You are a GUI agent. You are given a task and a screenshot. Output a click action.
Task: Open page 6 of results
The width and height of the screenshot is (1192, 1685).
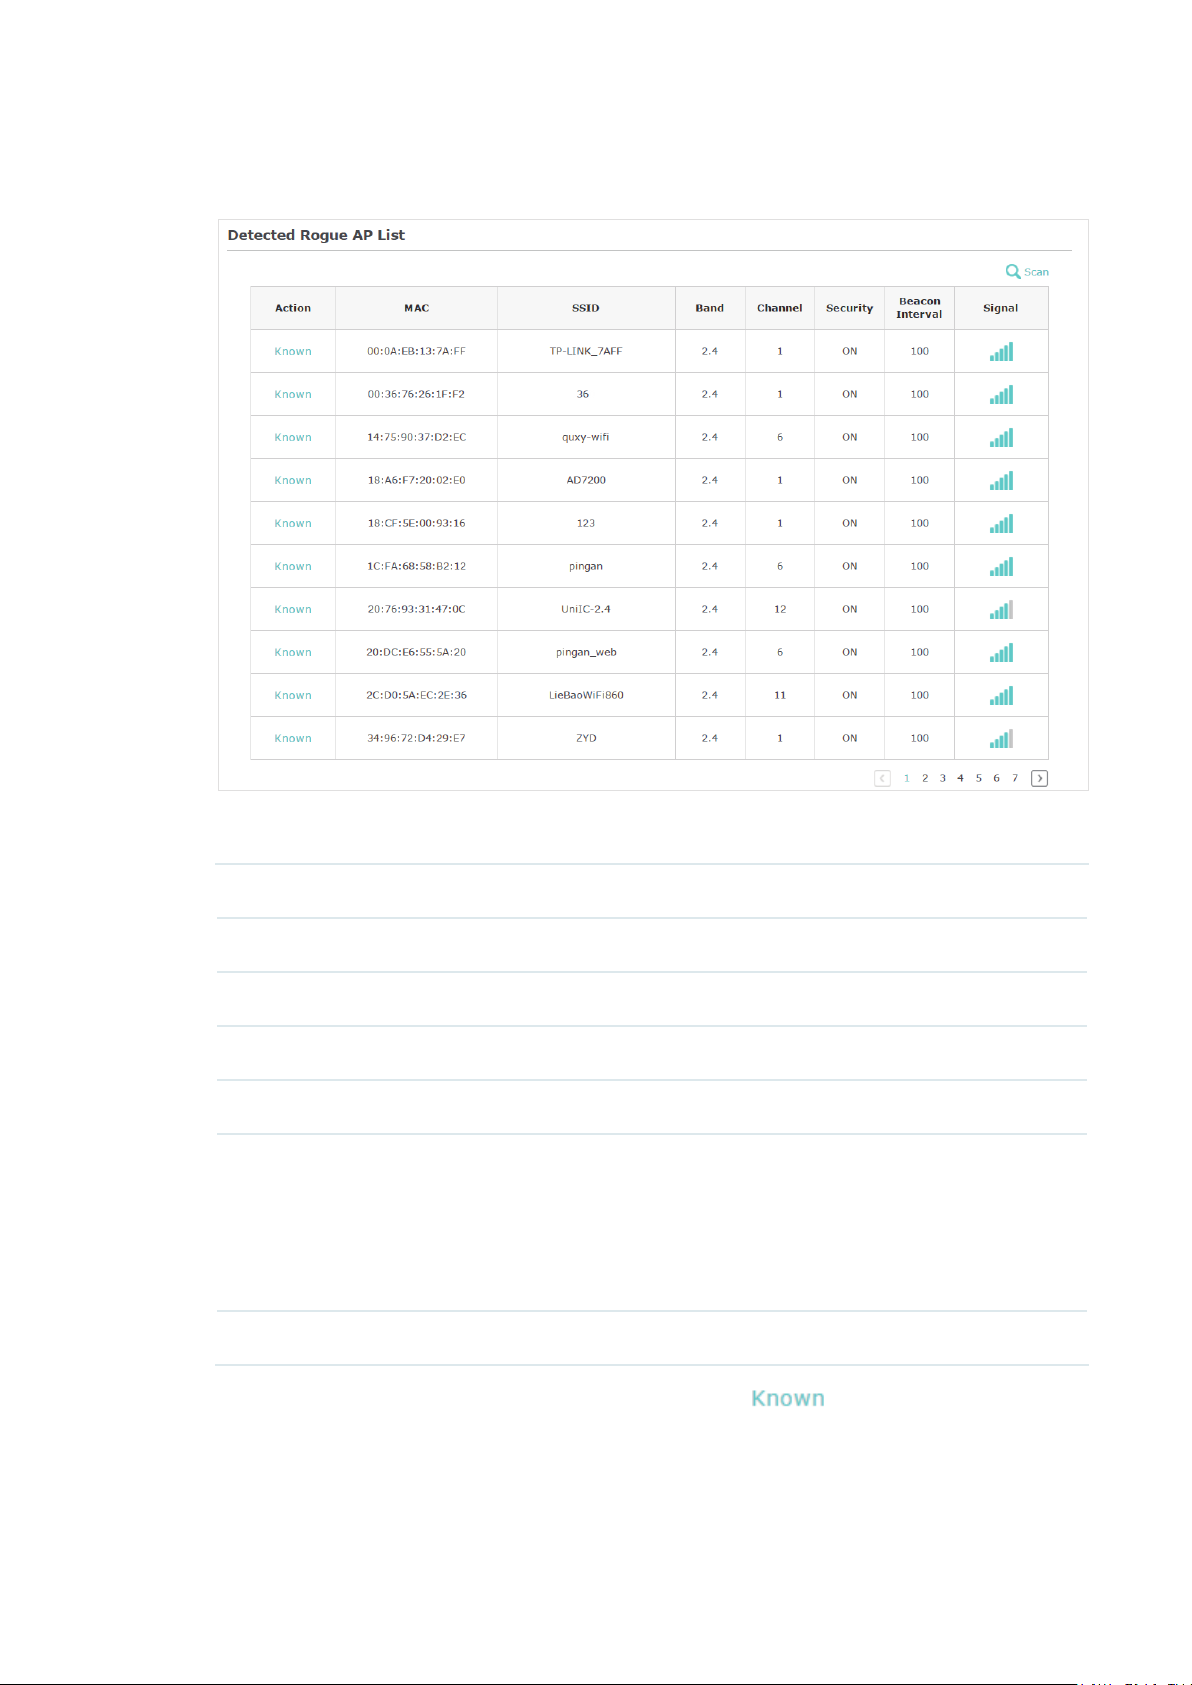coord(996,778)
